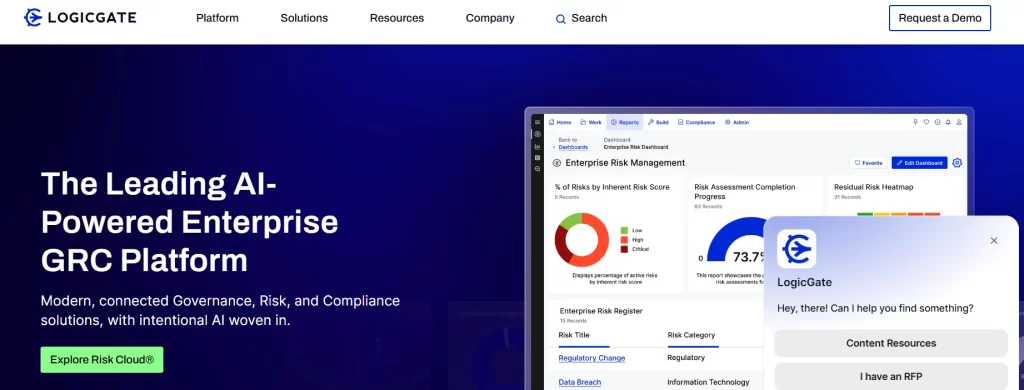The image size is (1024, 390).
Task: Open the Solutions menu
Action: 304,18
